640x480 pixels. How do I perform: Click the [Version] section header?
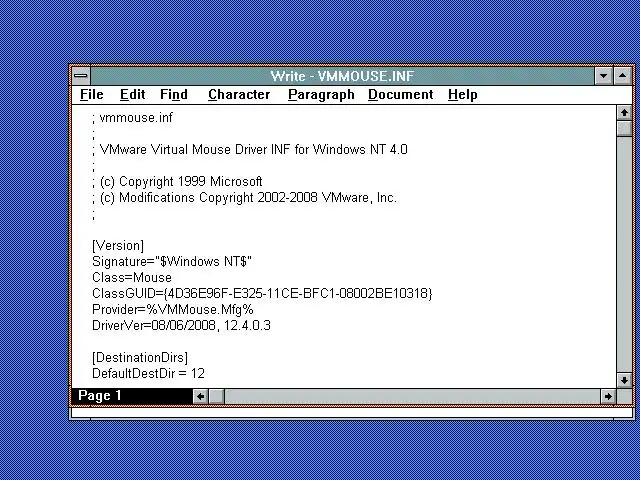pos(118,246)
